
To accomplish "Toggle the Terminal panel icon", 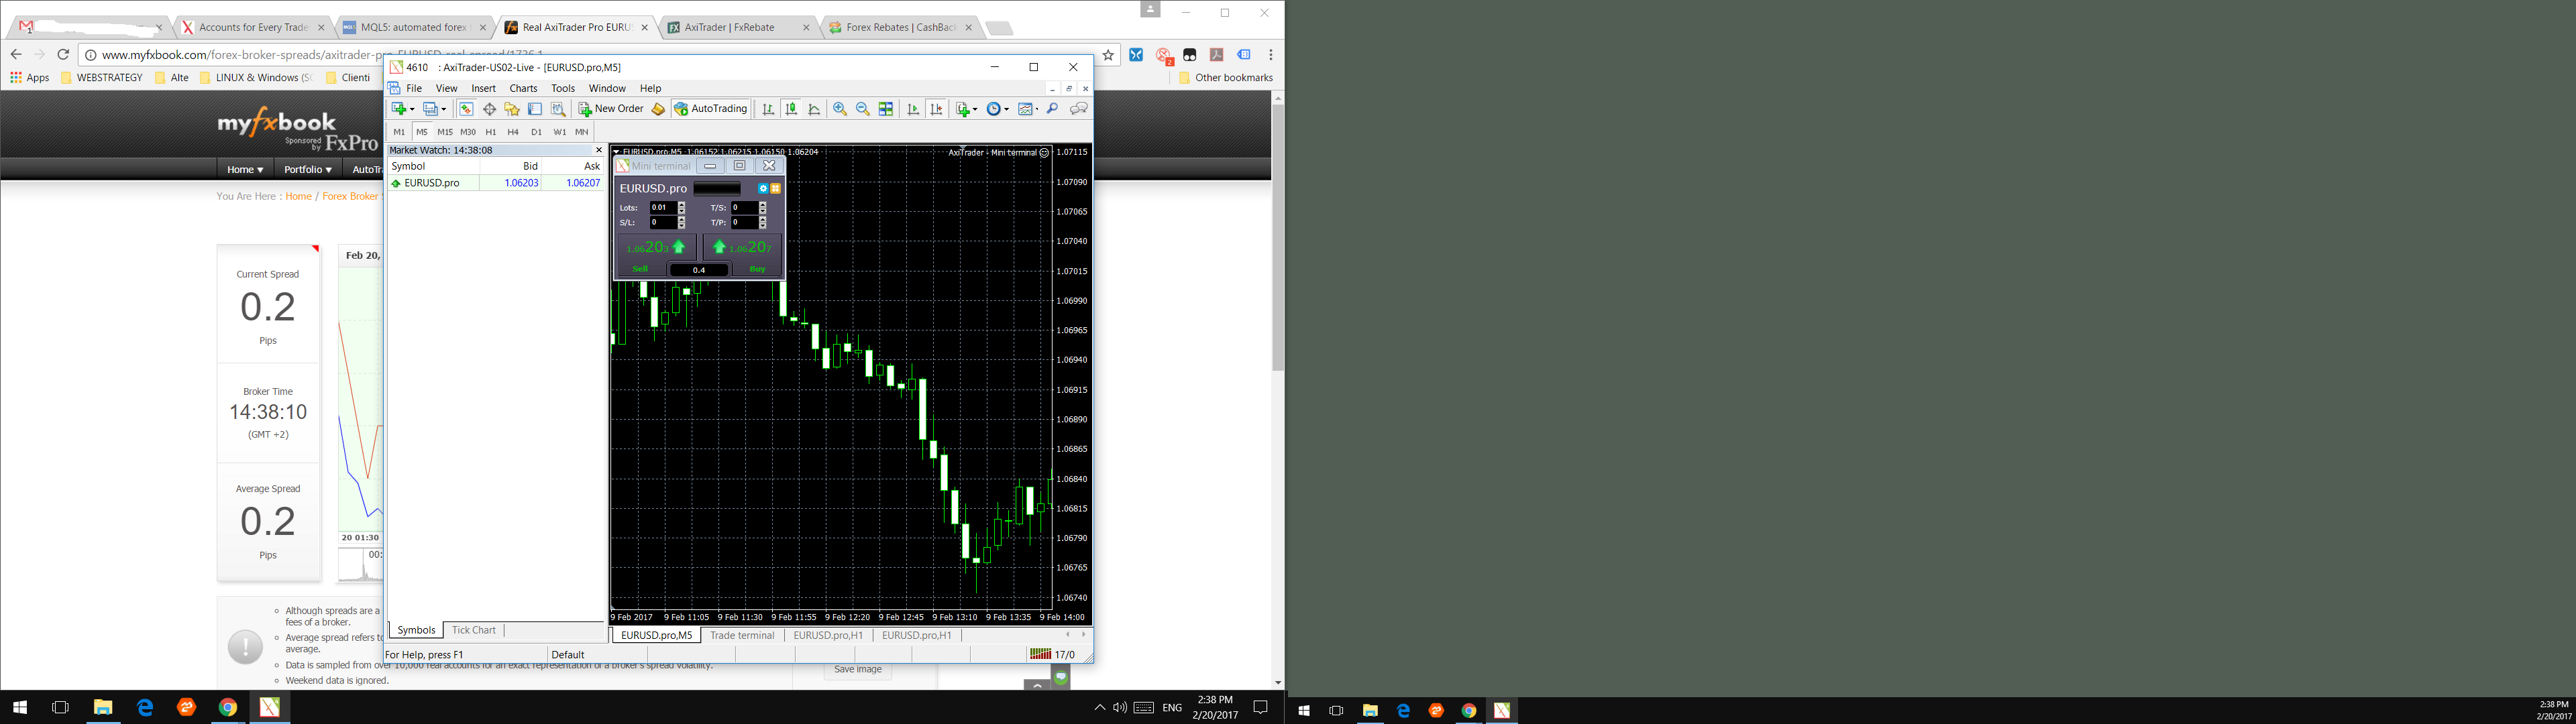I will coord(535,109).
